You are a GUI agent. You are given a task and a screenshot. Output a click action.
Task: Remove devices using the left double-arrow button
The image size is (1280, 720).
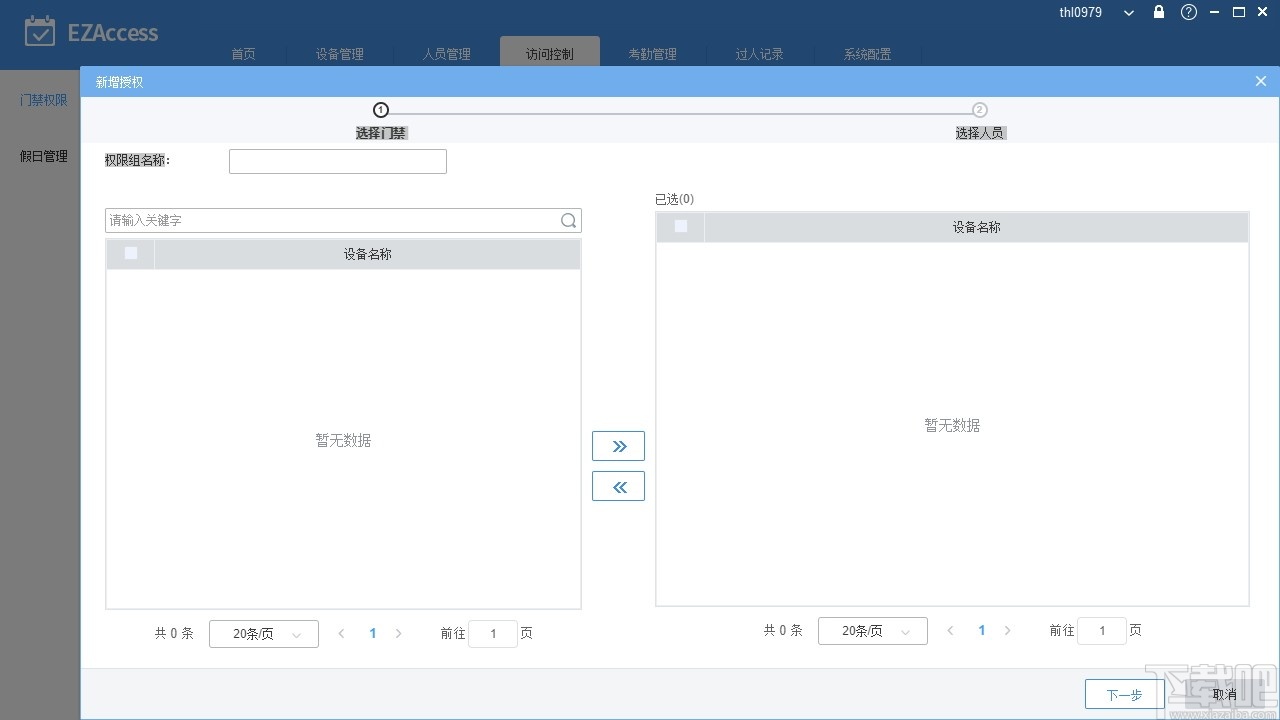(x=618, y=486)
